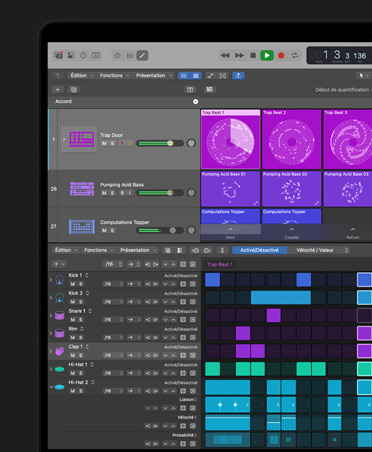Trigger the Couplet scene arrow
This screenshot has height=452, width=372.
pos(292,229)
